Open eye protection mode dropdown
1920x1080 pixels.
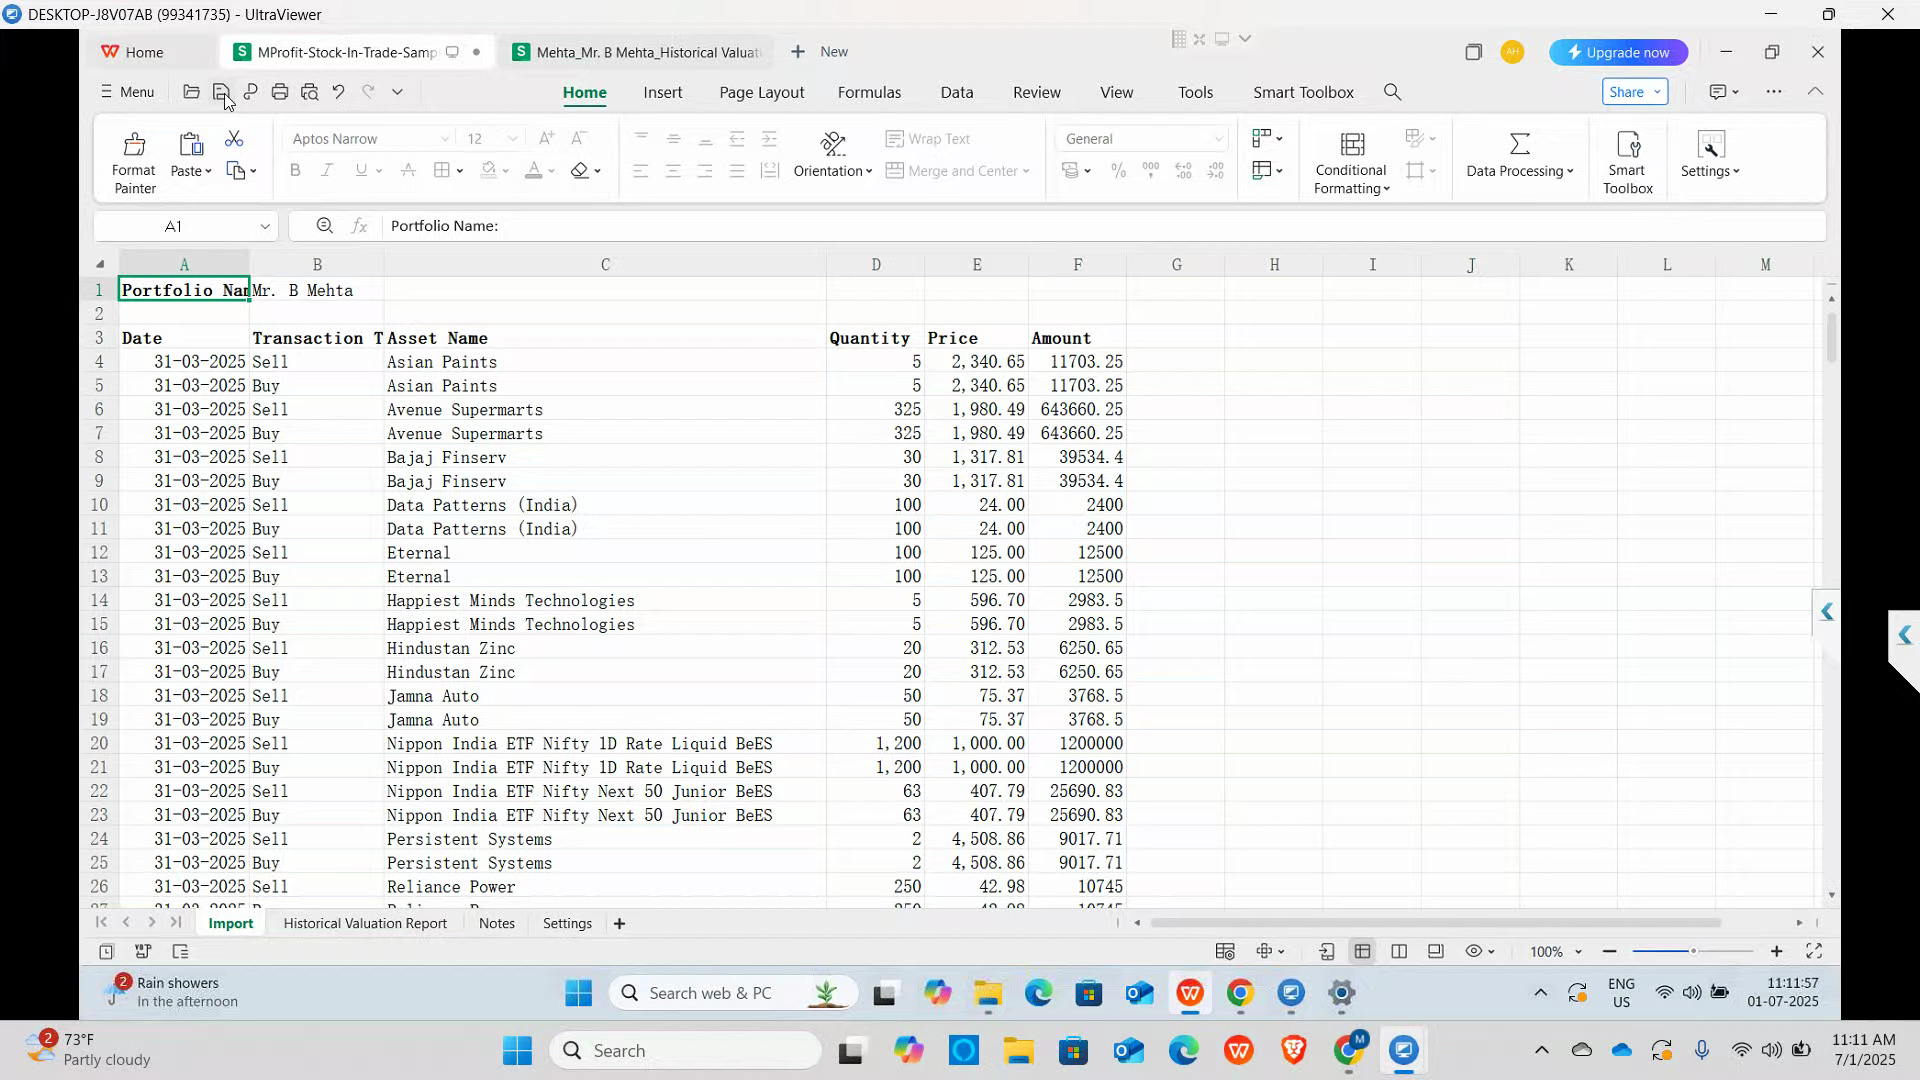coord(1490,952)
